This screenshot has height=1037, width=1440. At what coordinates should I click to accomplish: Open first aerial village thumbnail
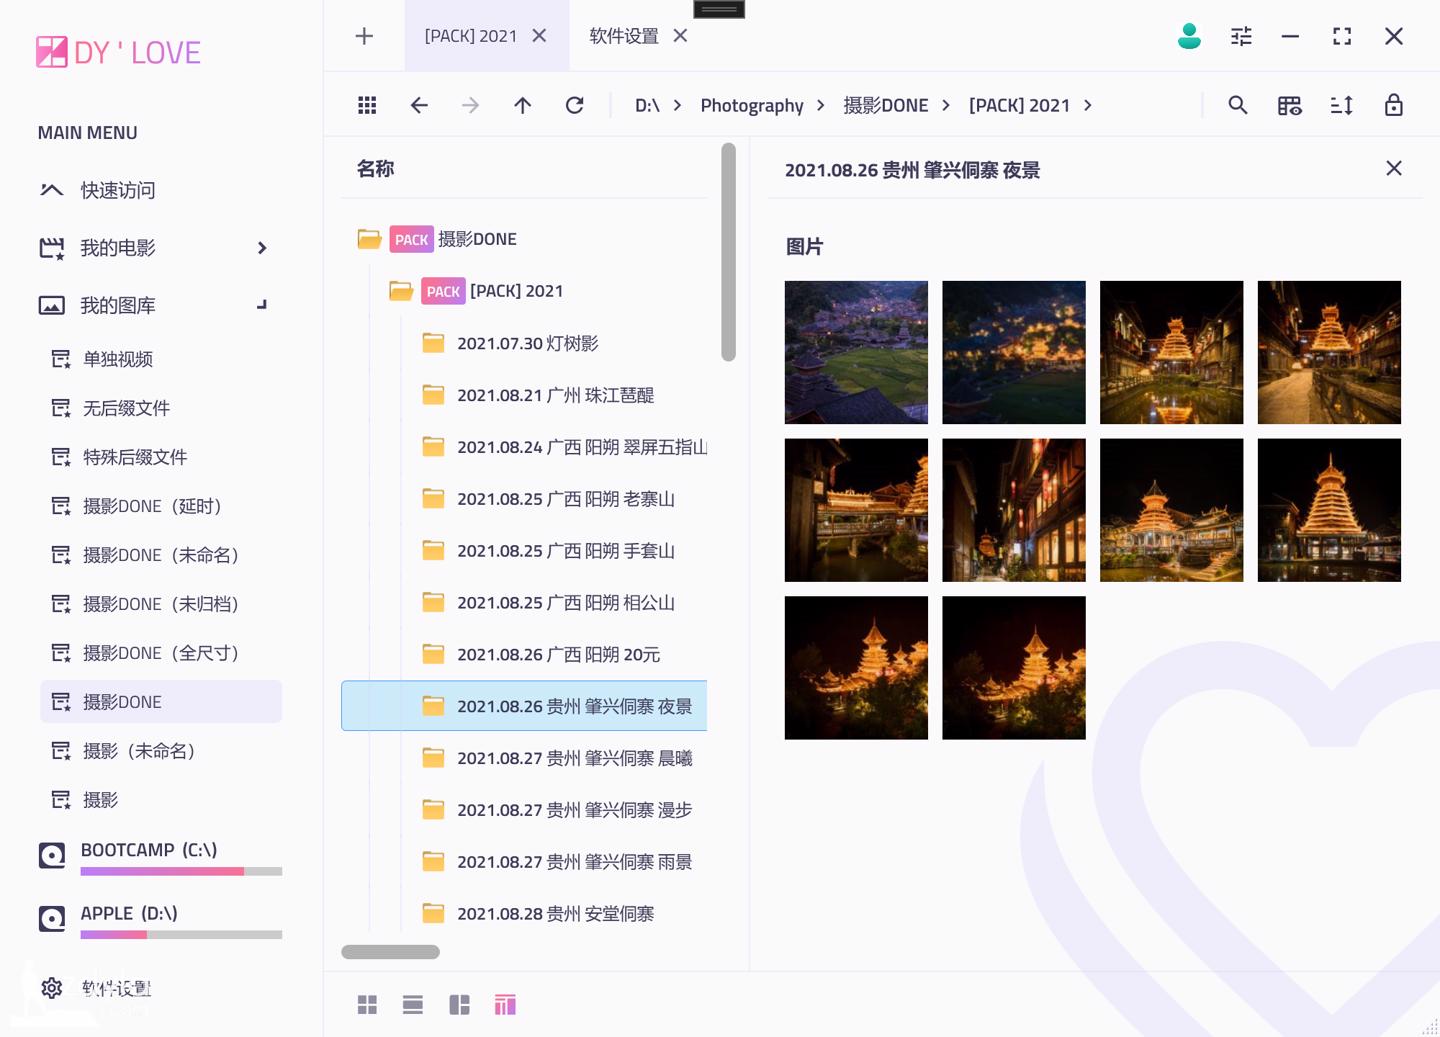coord(856,352)
